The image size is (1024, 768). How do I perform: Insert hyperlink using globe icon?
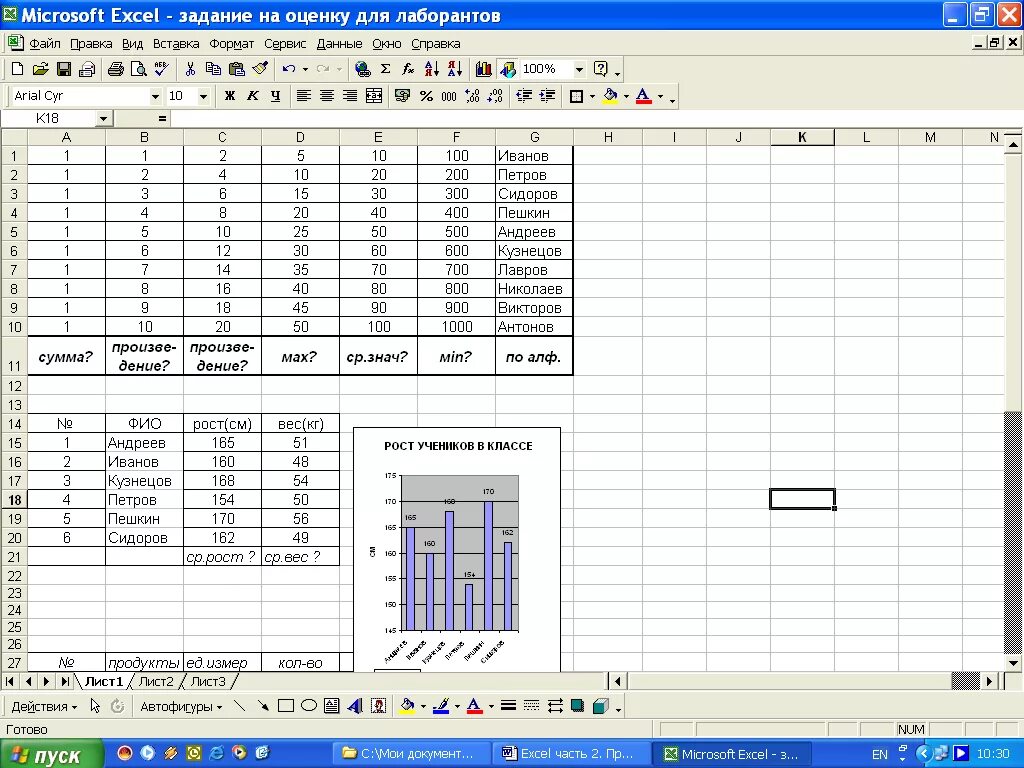pyautogui.click(x=362, y=69)
